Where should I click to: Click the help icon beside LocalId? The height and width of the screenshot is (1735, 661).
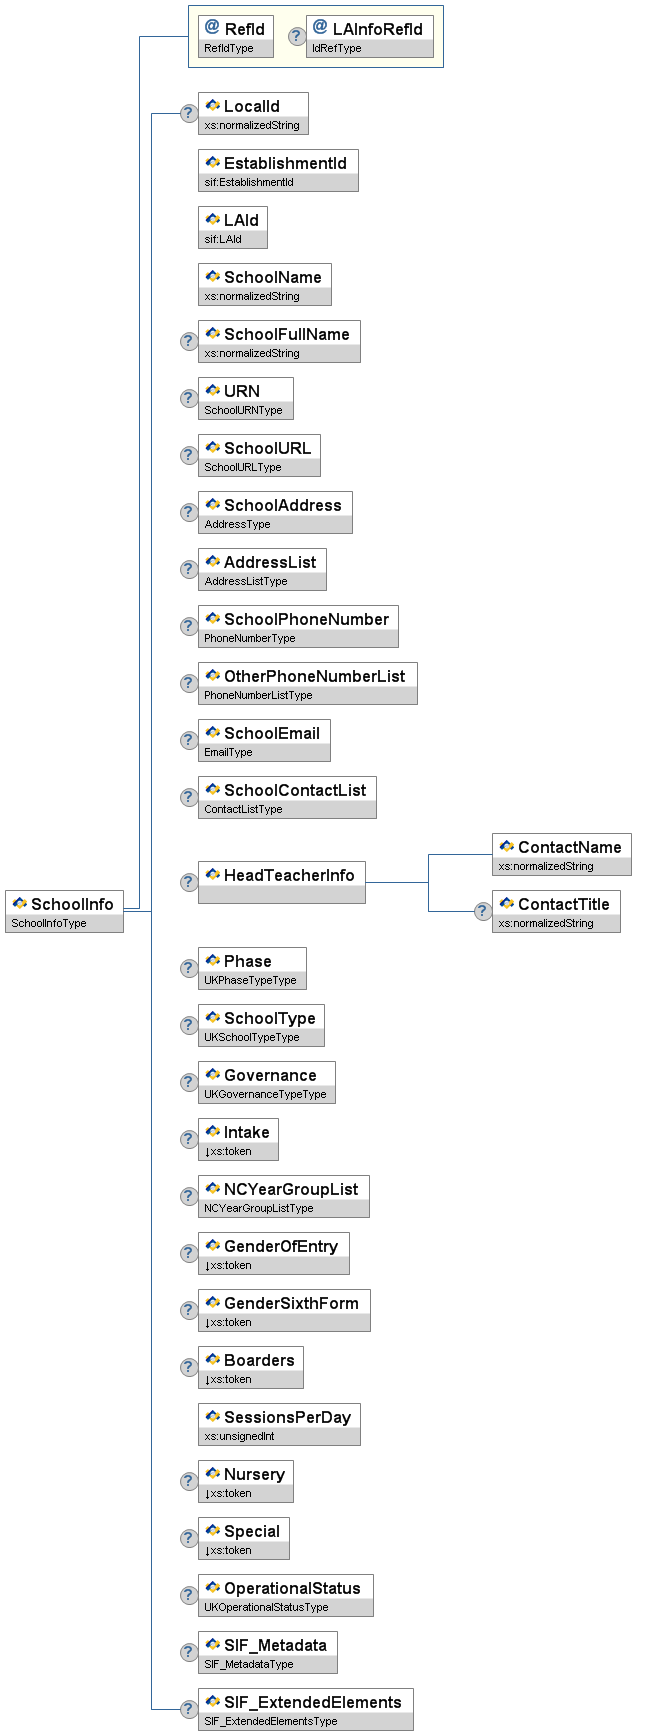coord(188,113)
